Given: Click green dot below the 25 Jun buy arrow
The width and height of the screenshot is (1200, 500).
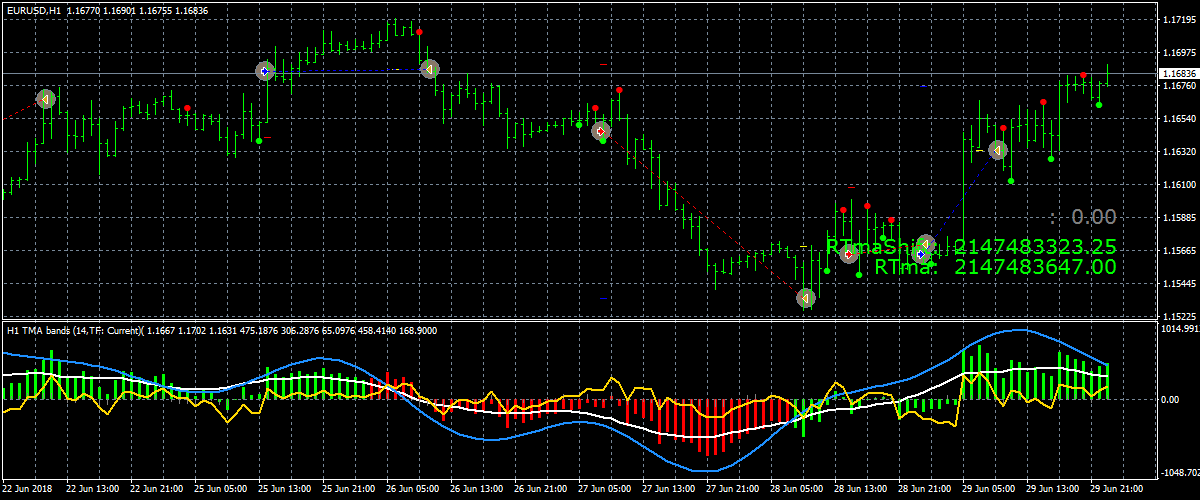Looking at the screenshot, I should (x=259, y=141).
